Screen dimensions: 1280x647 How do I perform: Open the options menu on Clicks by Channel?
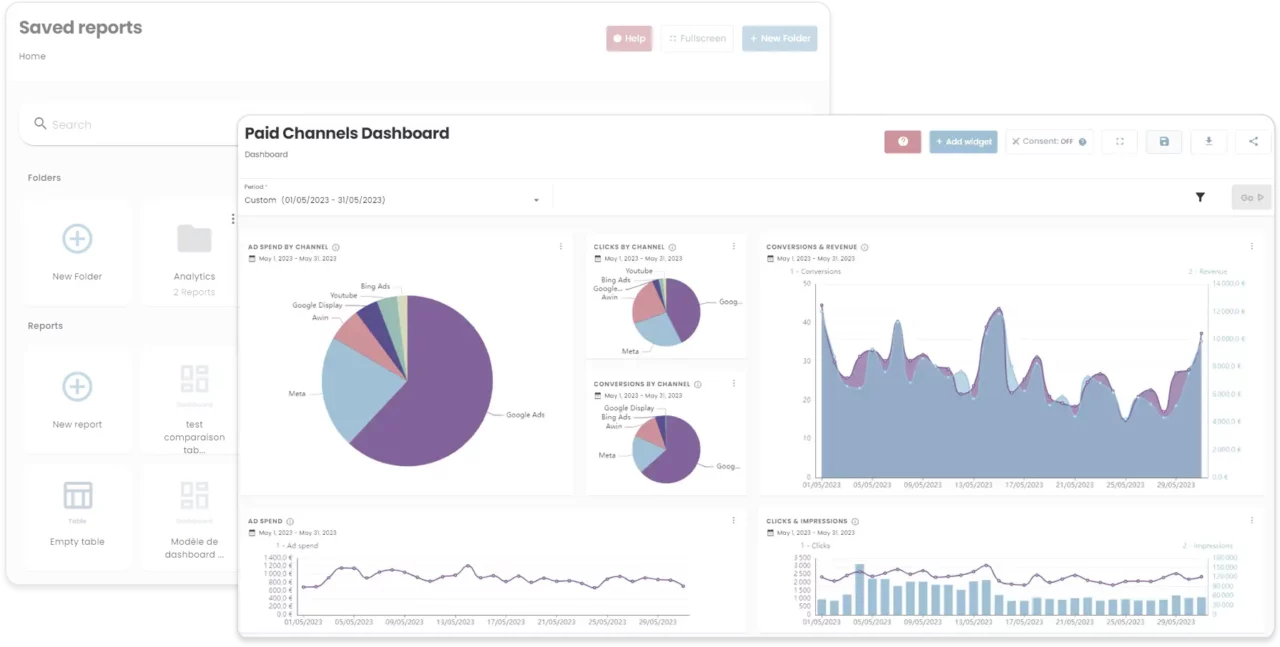point(733,246)
